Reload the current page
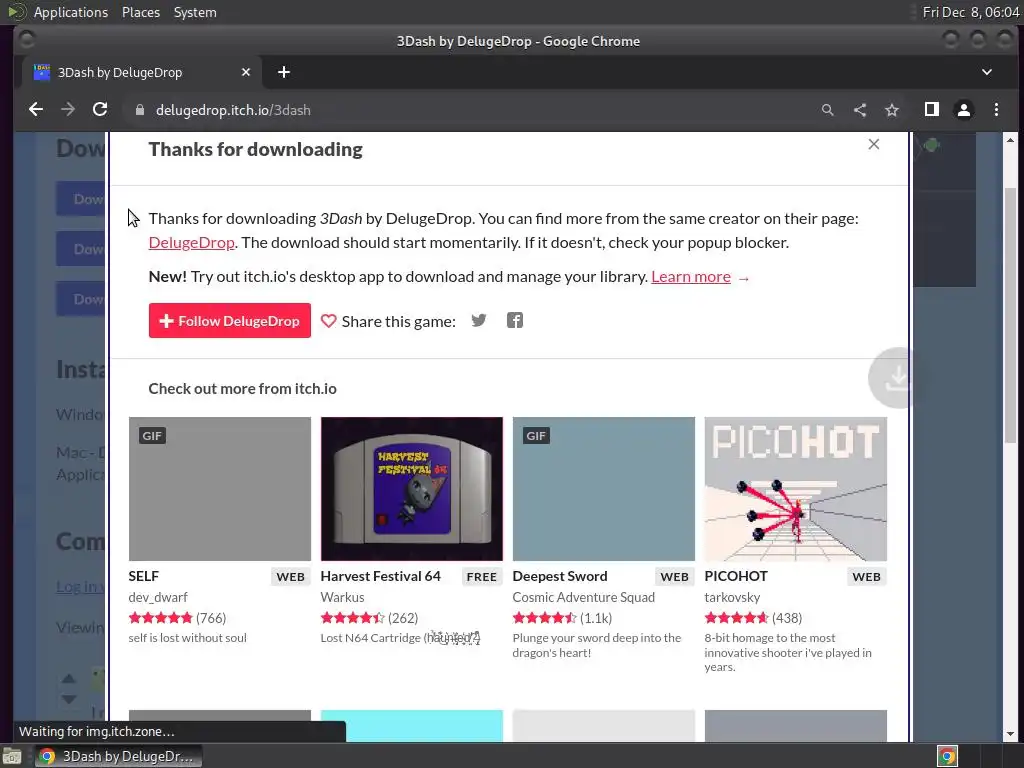Image resolution: width=1024 pixels, height=768 pixels. [100, 110]
